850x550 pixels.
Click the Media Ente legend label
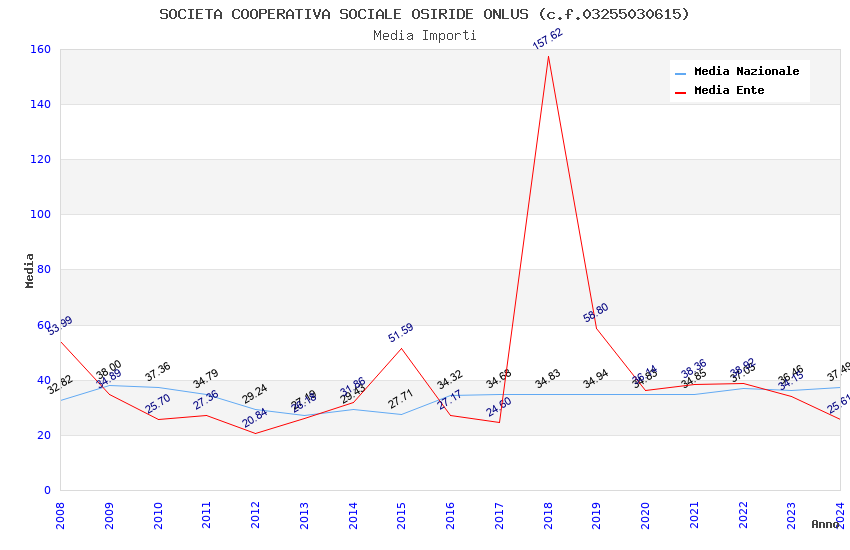(x=729, y=90)
